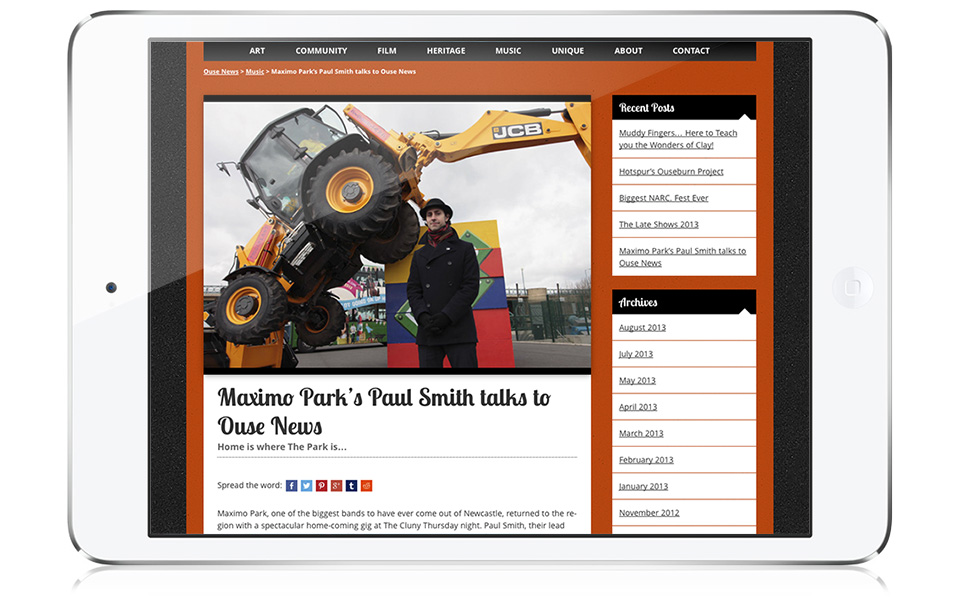Open the November 2012 archive
Viewport: 960px width, 600px height.
pos(649,513)
